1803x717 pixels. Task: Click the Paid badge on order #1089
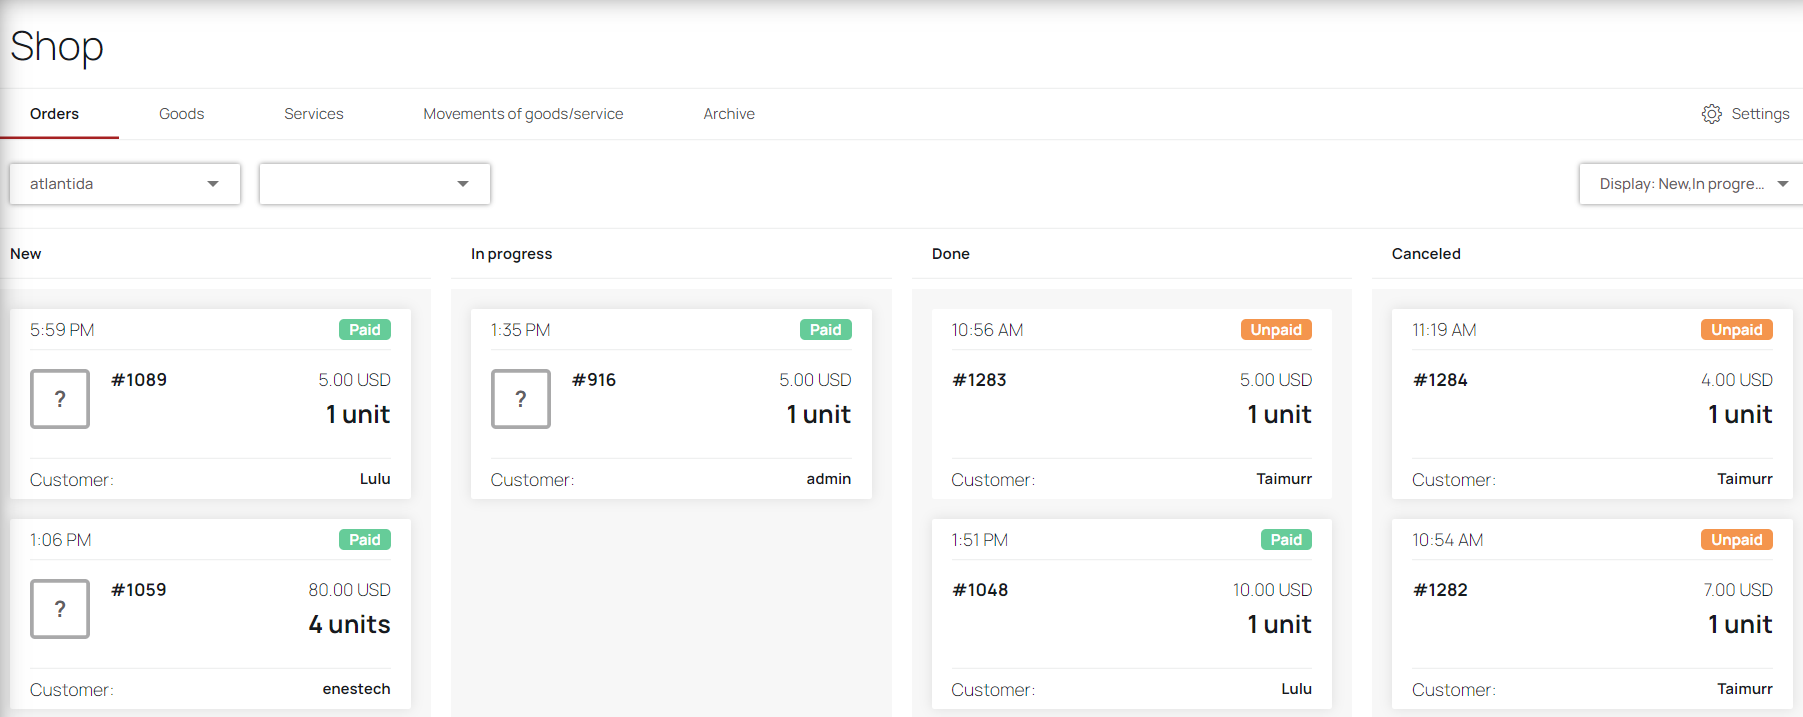[365, 330]
